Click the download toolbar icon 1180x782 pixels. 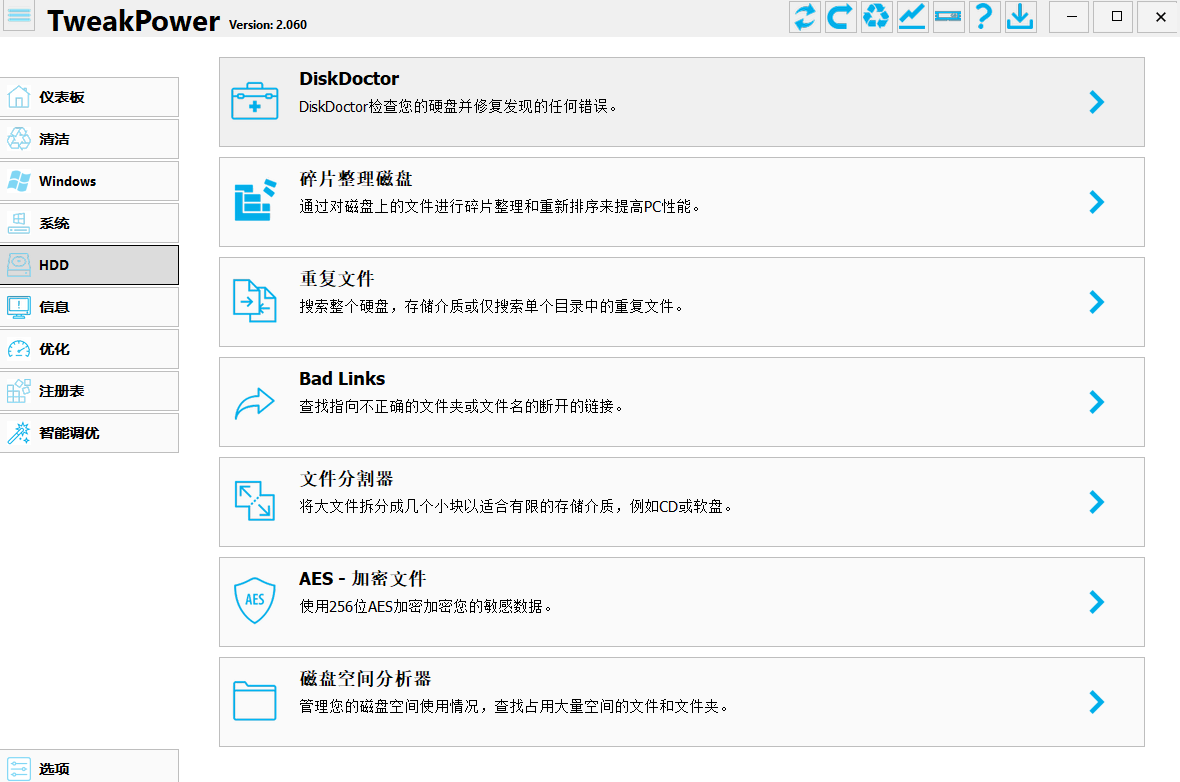pyautogui.click(x=1020, y=17)
